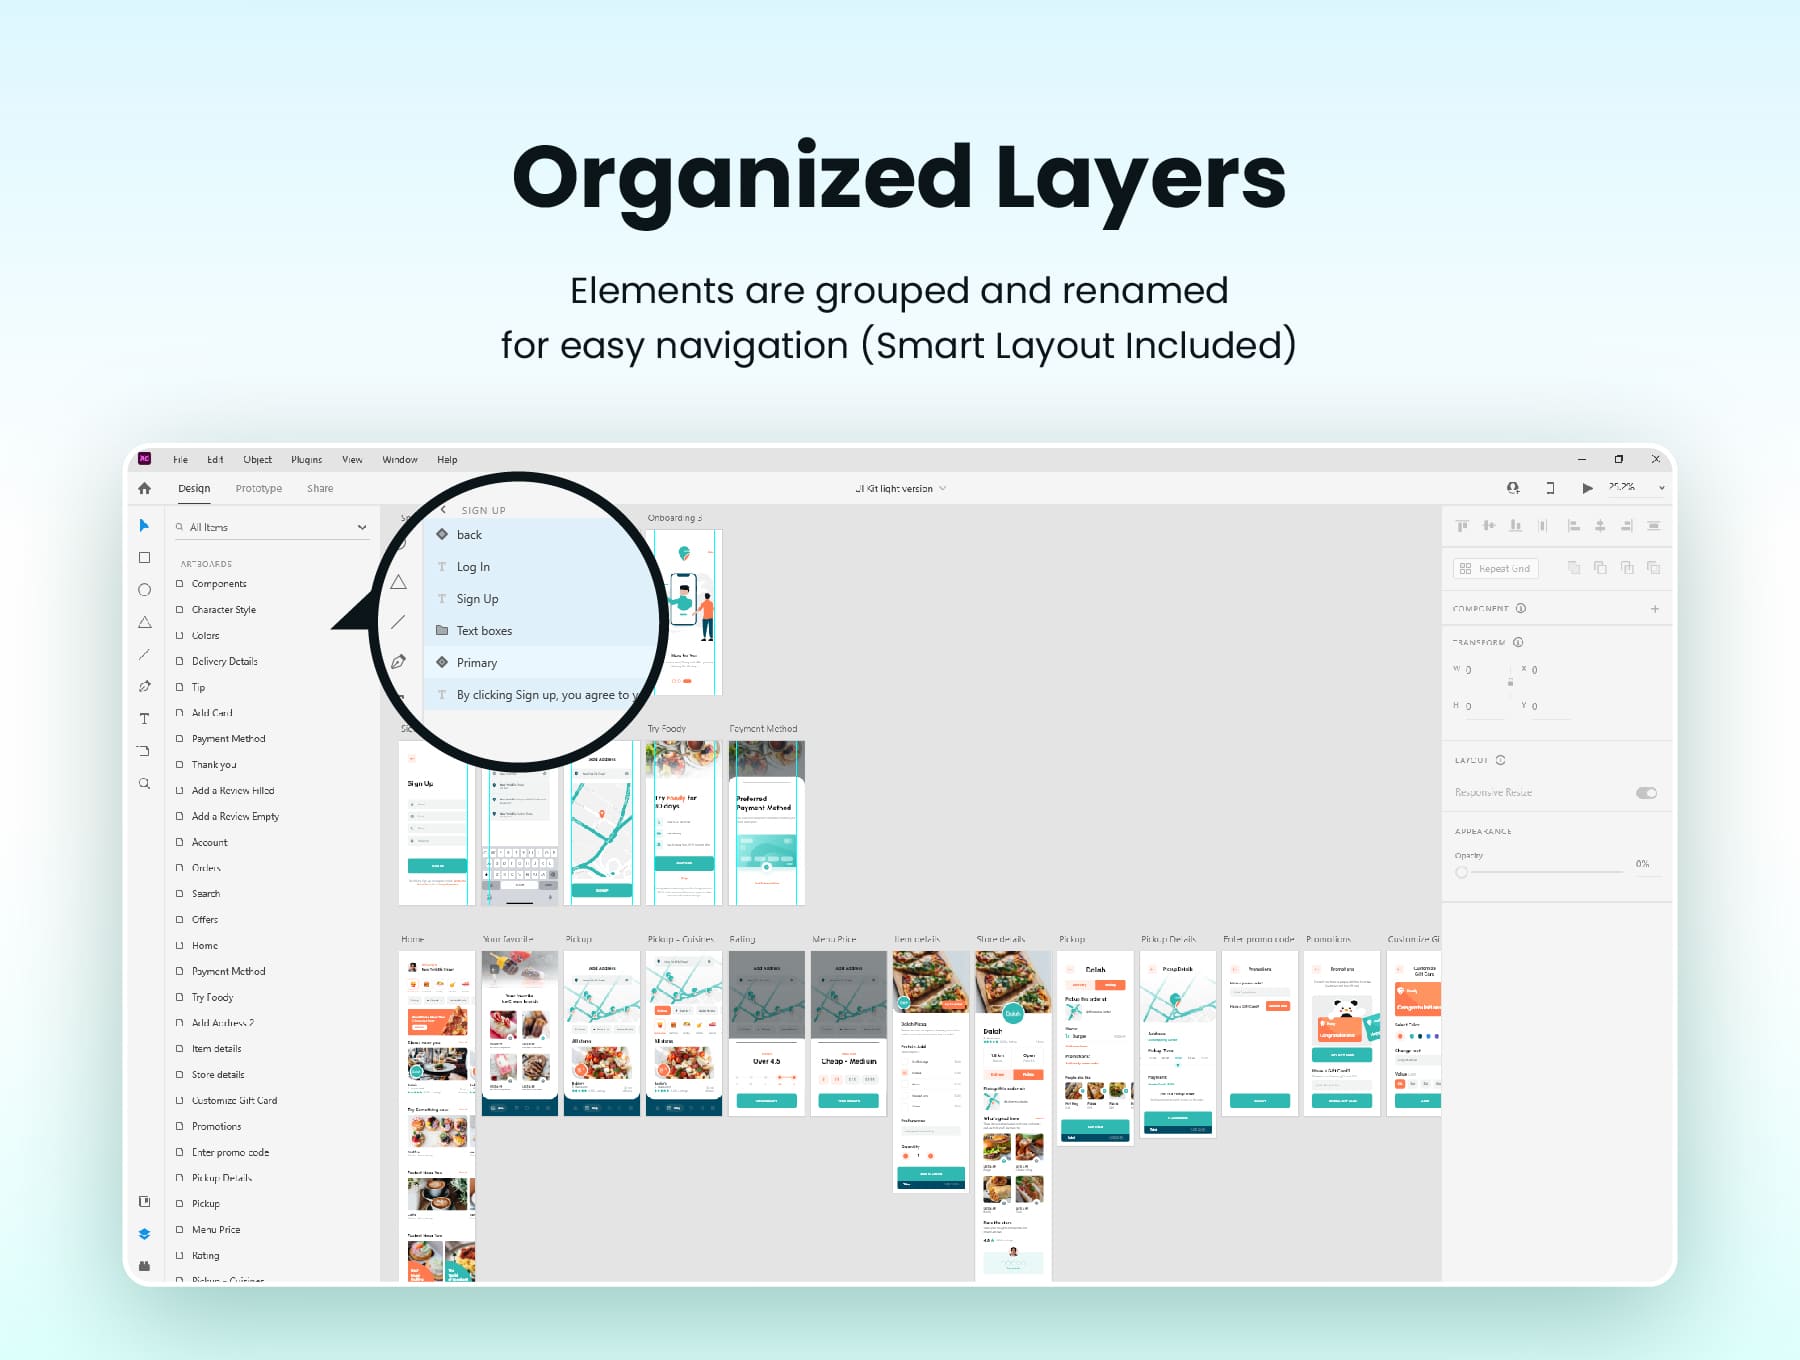This screenshot has height=1360, width=1800.
Task: Select the Polygon tool in left toolbar
Action: pos(144,622)
